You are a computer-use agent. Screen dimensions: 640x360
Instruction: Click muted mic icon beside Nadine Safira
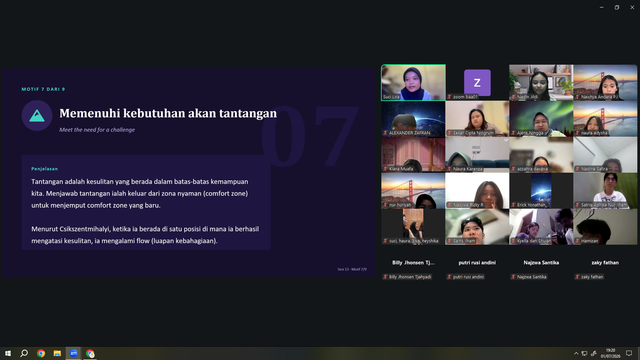pos(577,169)
